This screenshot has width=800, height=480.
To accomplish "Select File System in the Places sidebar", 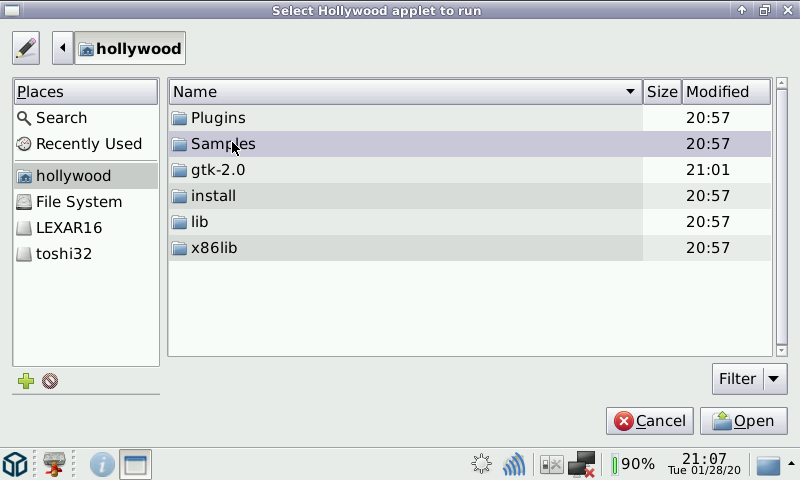I will [x=78, y=202].
